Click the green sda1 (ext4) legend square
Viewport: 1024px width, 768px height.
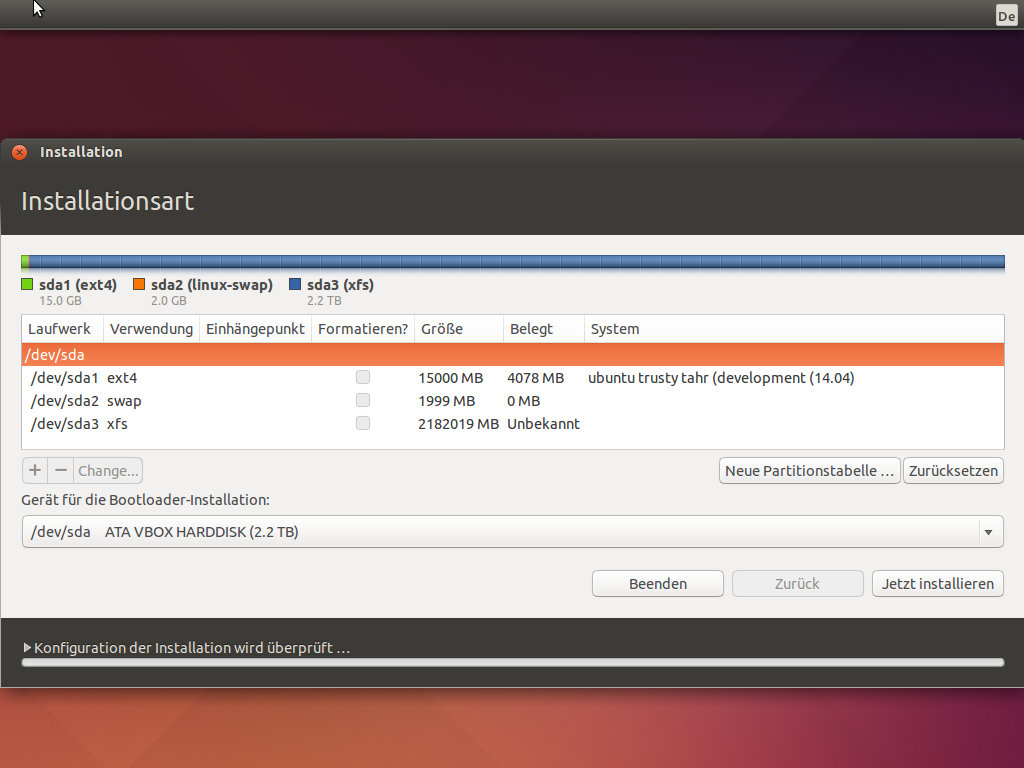point(27,285)
